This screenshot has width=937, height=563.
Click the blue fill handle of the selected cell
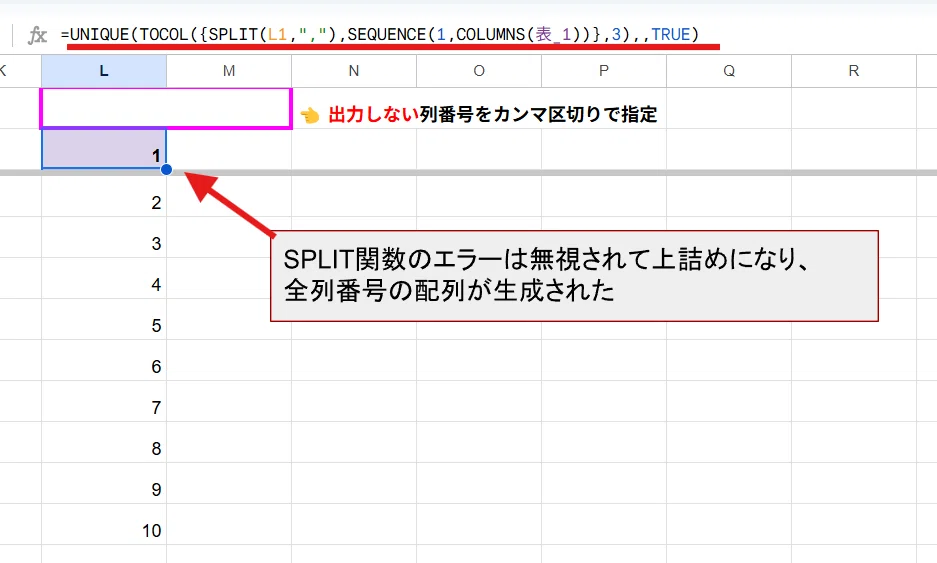167,170
